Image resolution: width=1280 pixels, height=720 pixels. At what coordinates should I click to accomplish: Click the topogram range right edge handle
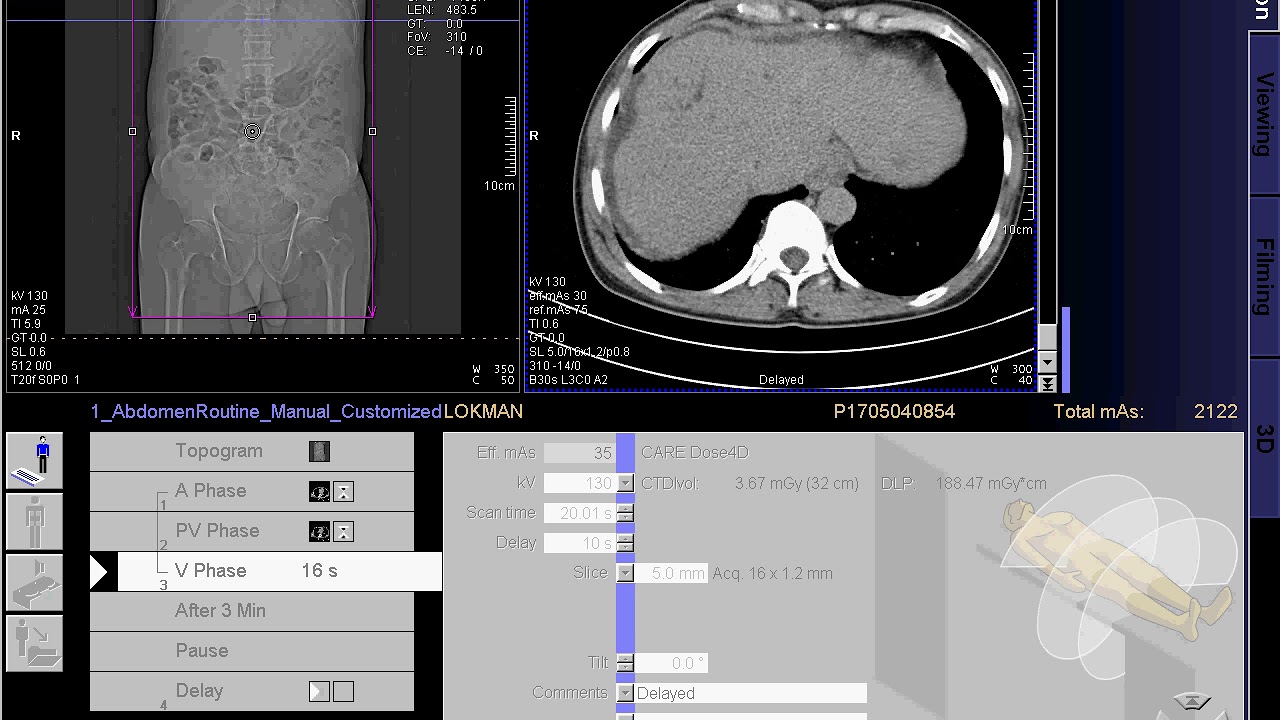[372, 131]
